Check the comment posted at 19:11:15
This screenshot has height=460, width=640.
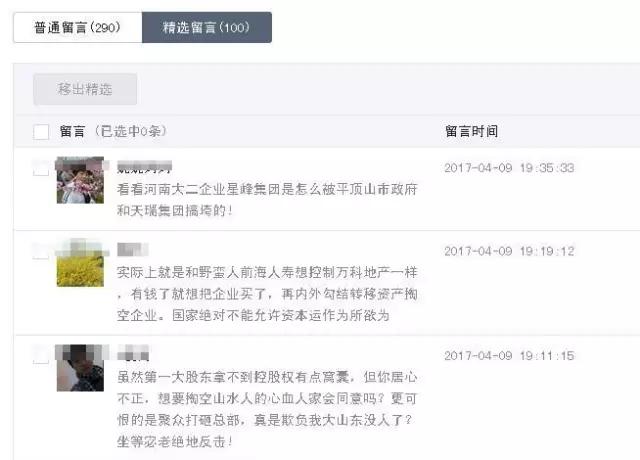coord(41,355)
